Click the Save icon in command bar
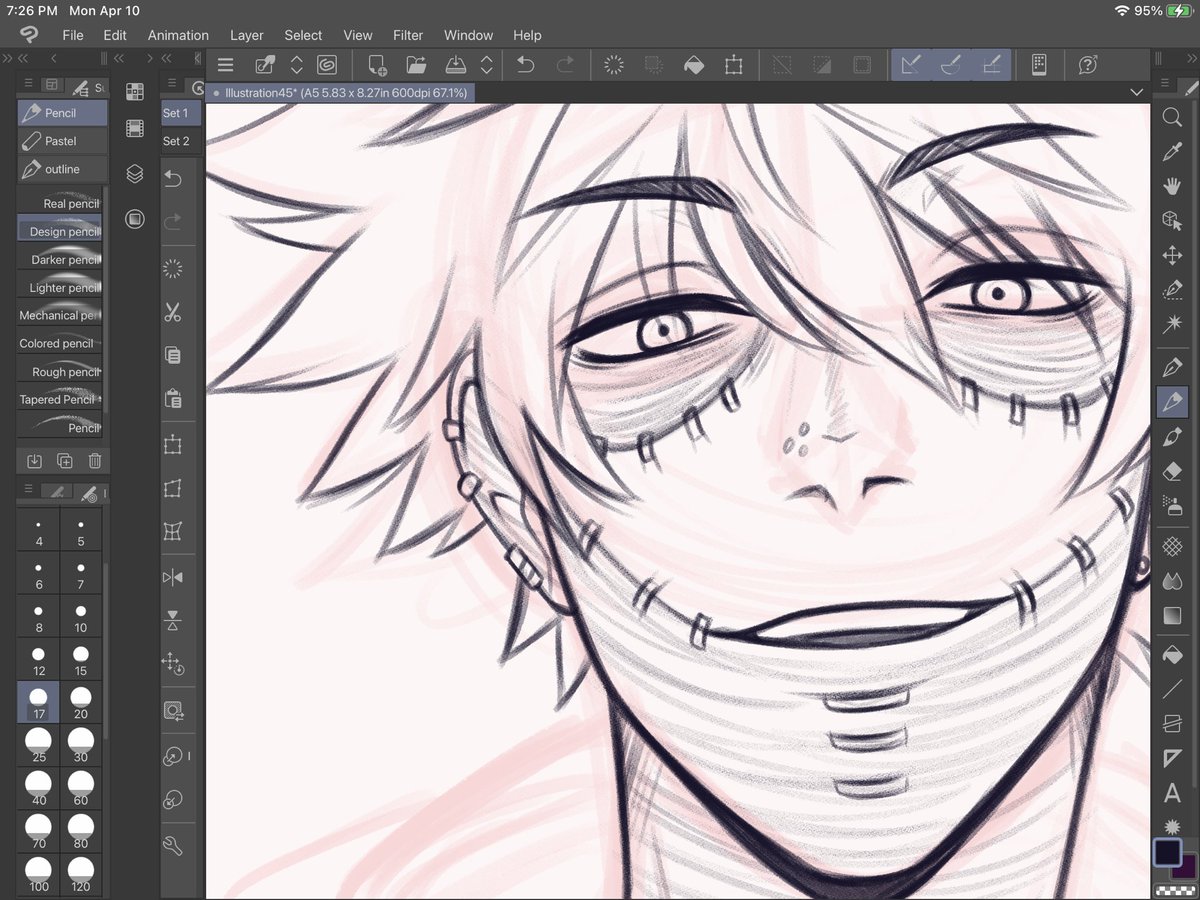Image resolution: width=1200 pixels, height=900 pixels. coord(455,65)
